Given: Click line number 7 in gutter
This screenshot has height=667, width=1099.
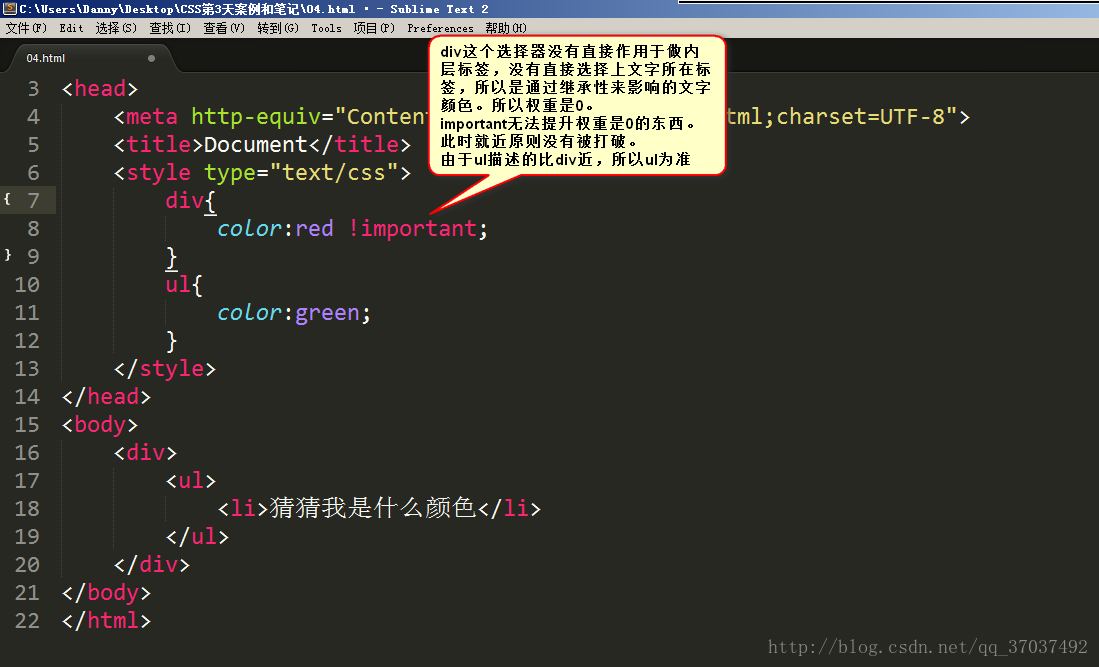Looking at the screenshot, I should click(34, 201).
